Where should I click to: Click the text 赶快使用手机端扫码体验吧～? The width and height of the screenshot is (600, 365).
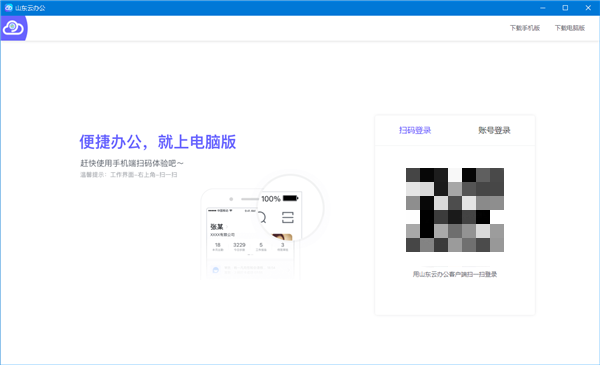coord(132,163)
